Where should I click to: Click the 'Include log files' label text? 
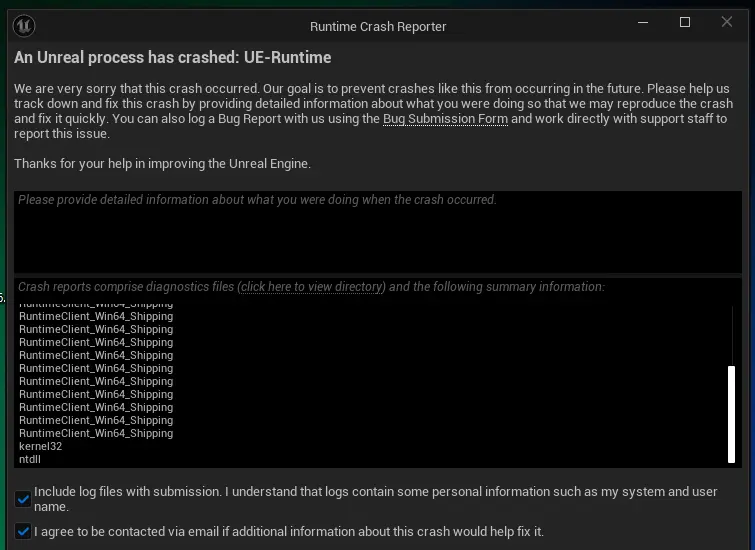point(376,499)
